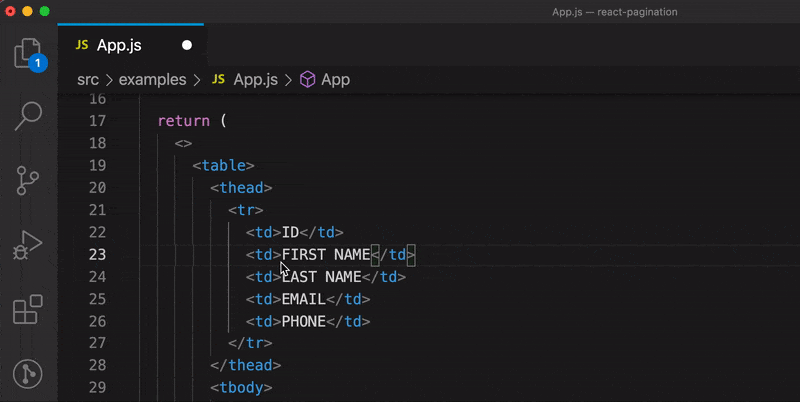The image size is (800, 402).
Task: Select the App.js editor tab
Action: coord(133,45)
